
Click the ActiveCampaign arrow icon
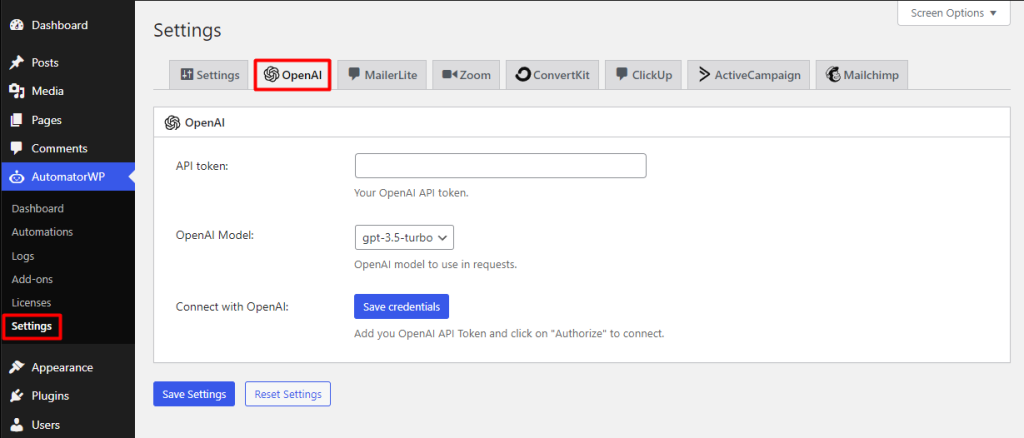click(704, 74)
